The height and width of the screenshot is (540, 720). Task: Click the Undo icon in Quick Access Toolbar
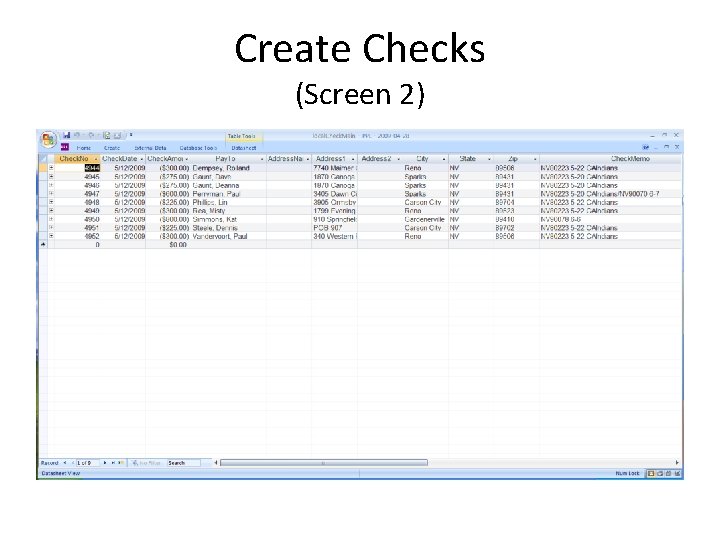(77, 135)
